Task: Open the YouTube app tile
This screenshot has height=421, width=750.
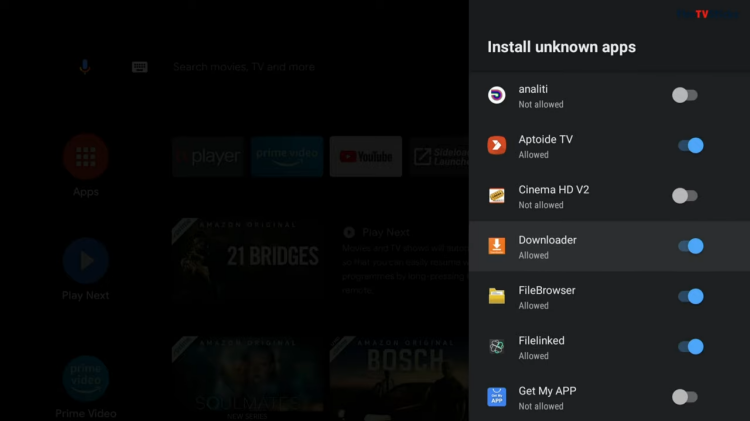Action: pyautogui.click(x=366, y=156)
